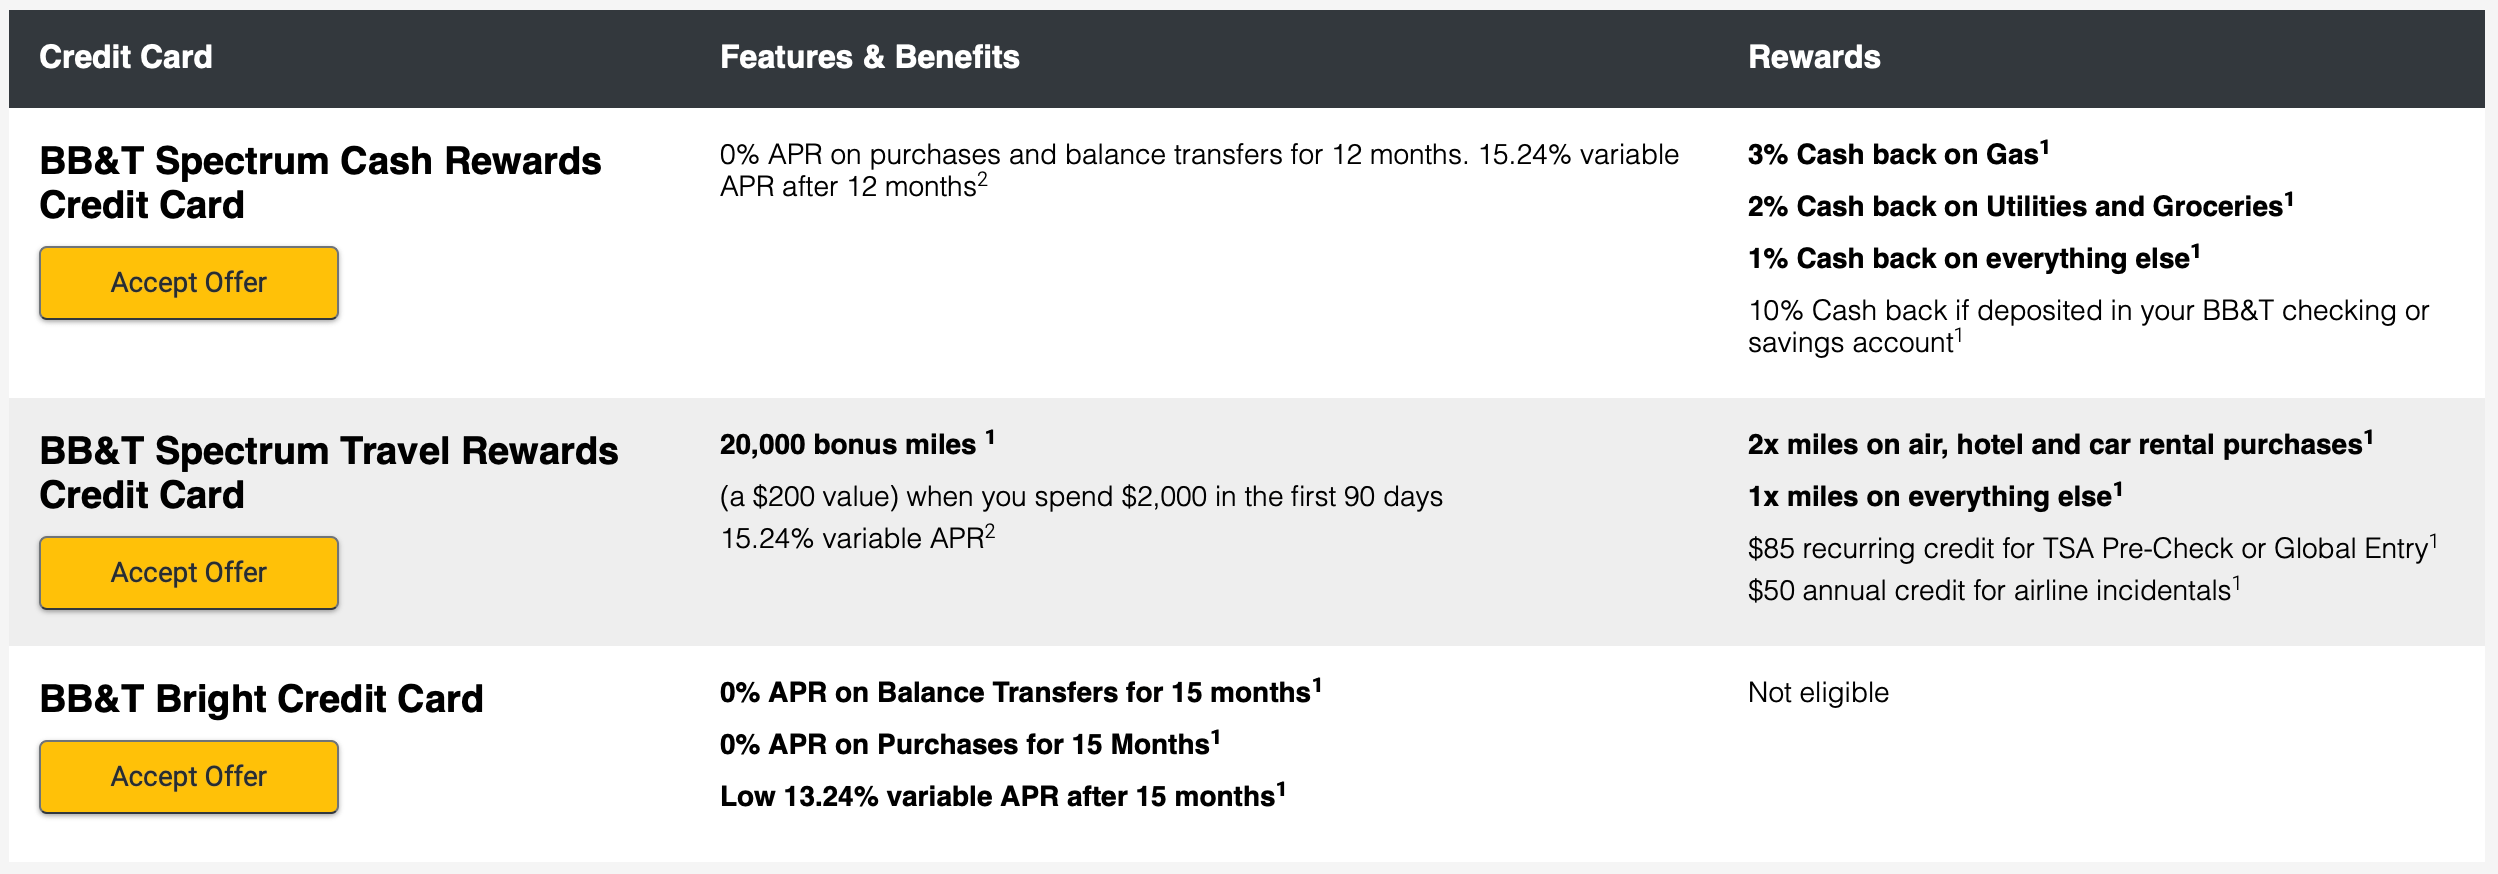
Task: Accept the BB&T Spectrum Cash Rewards offer
Action: click(x=187, y=282)
